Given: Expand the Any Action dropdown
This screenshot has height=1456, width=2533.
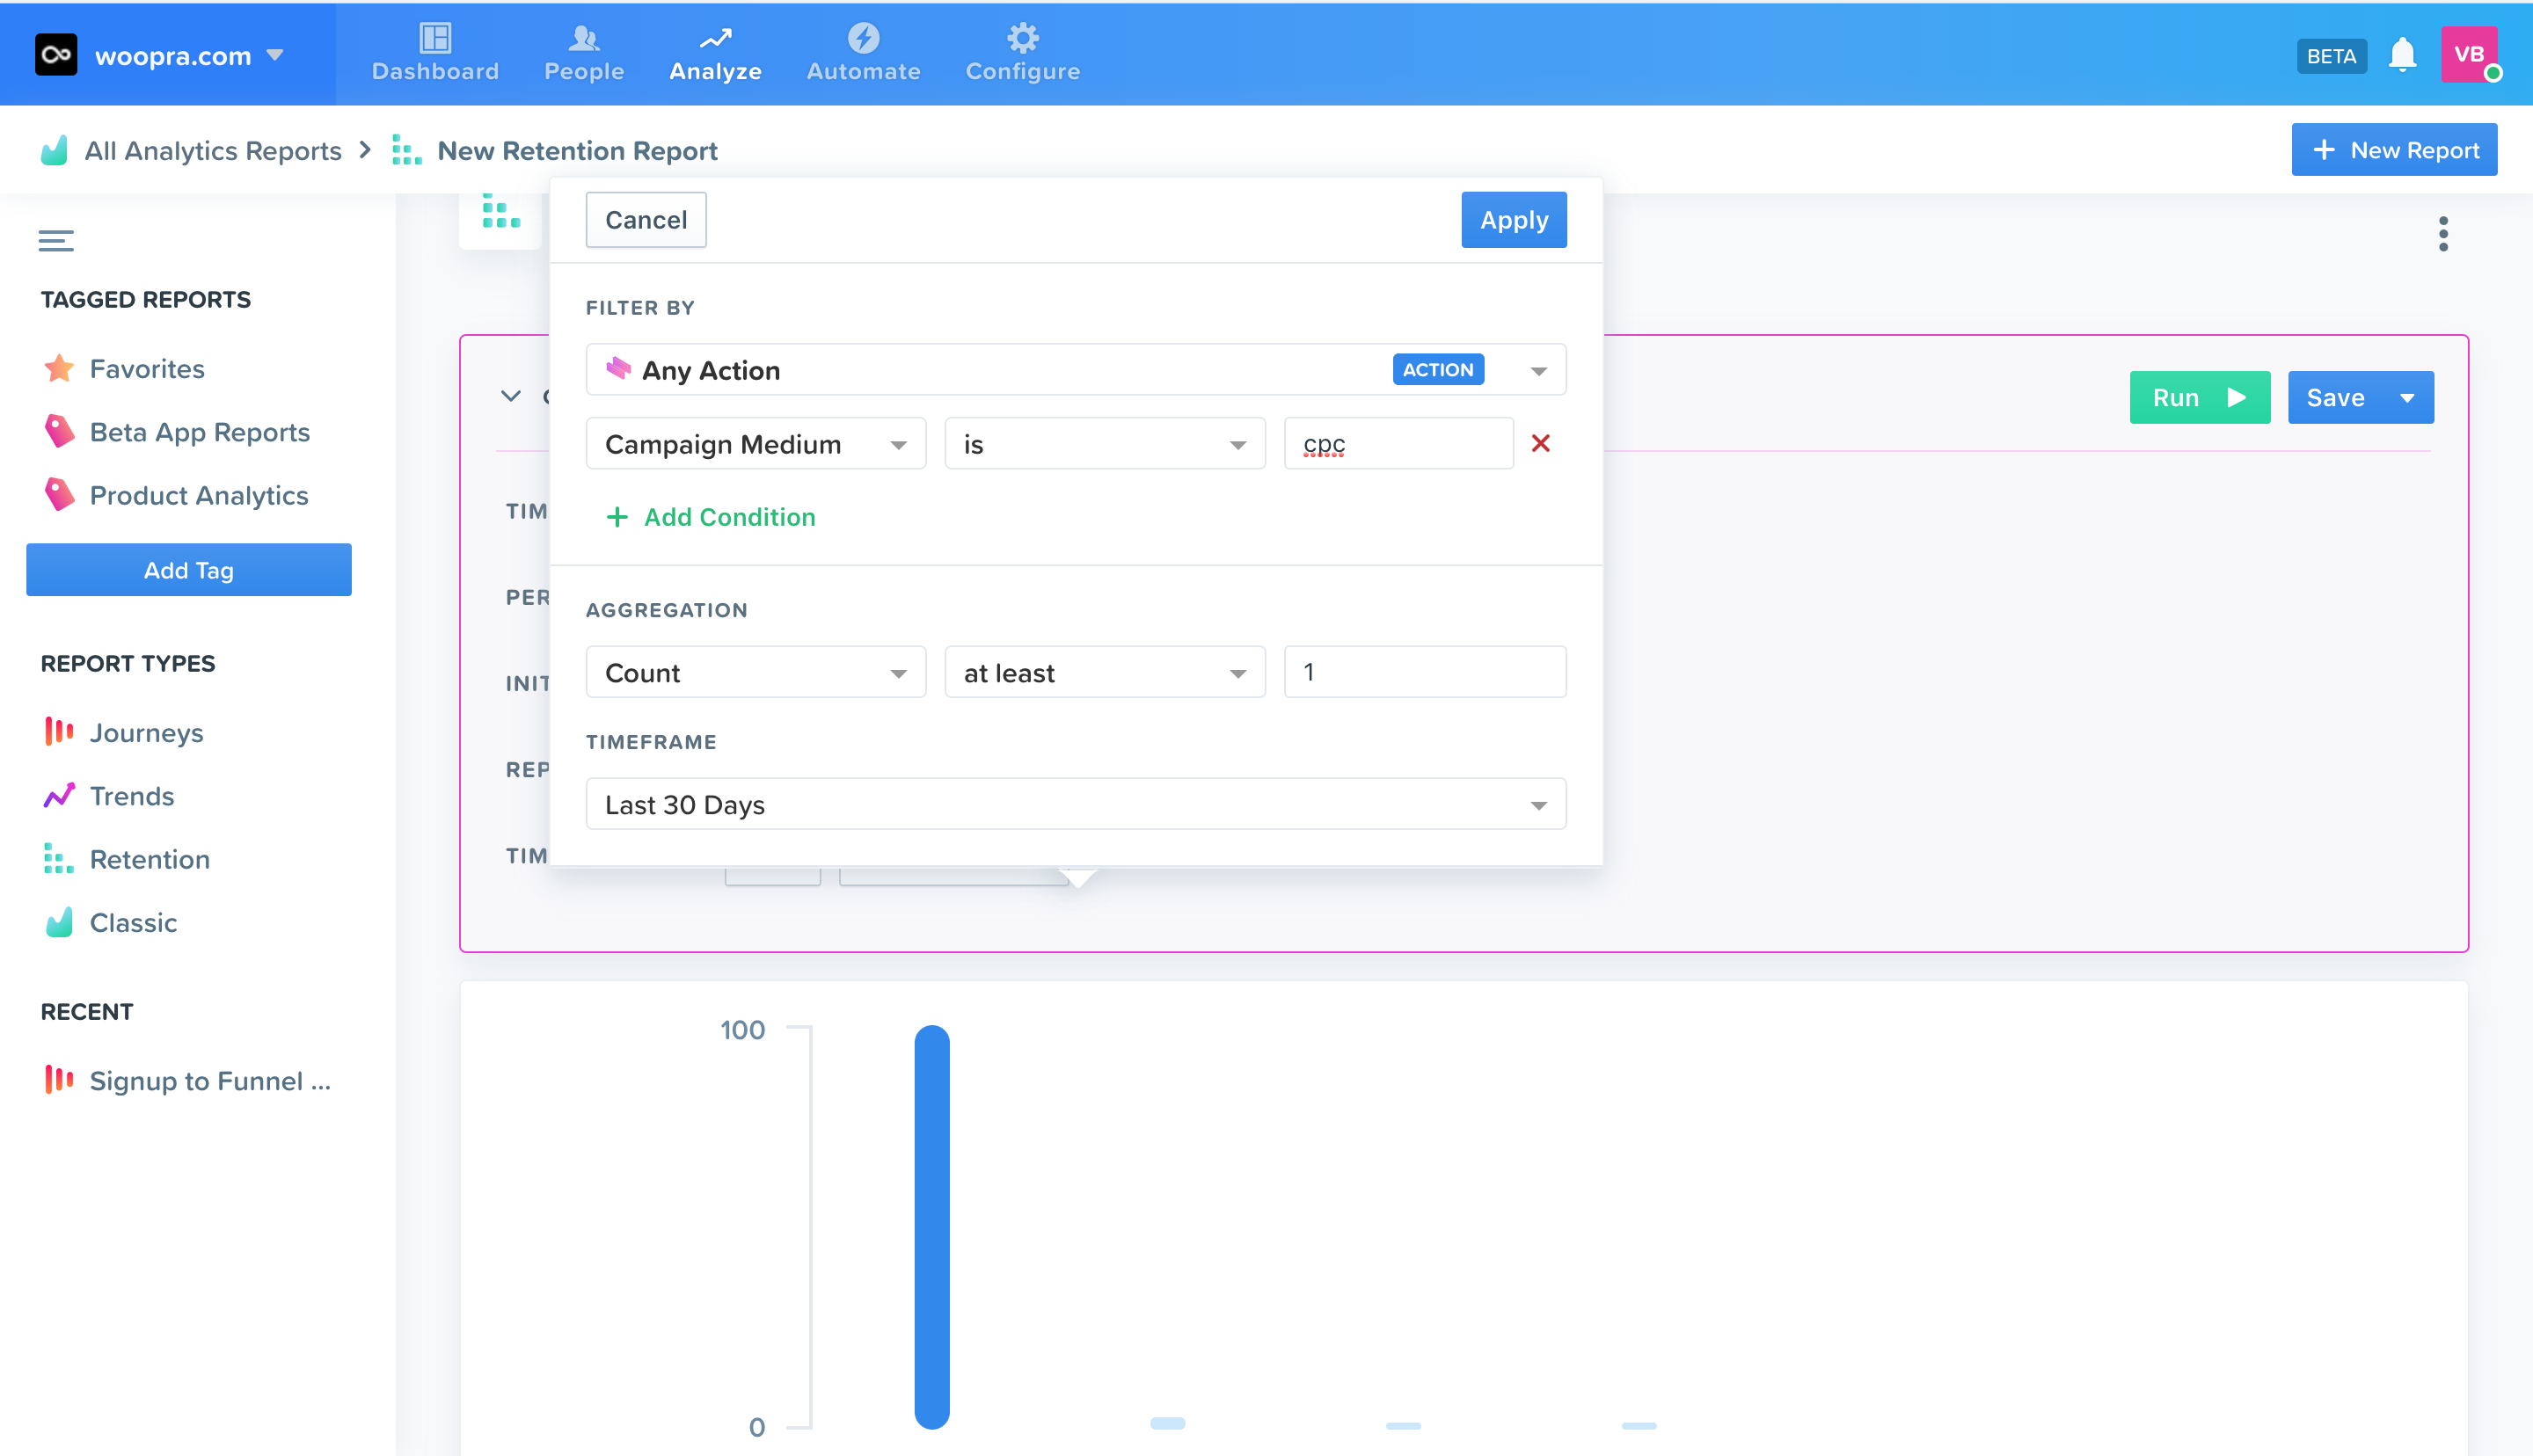Looking at the screenshot, I should pyautogui.click(x=1538, y=371).
